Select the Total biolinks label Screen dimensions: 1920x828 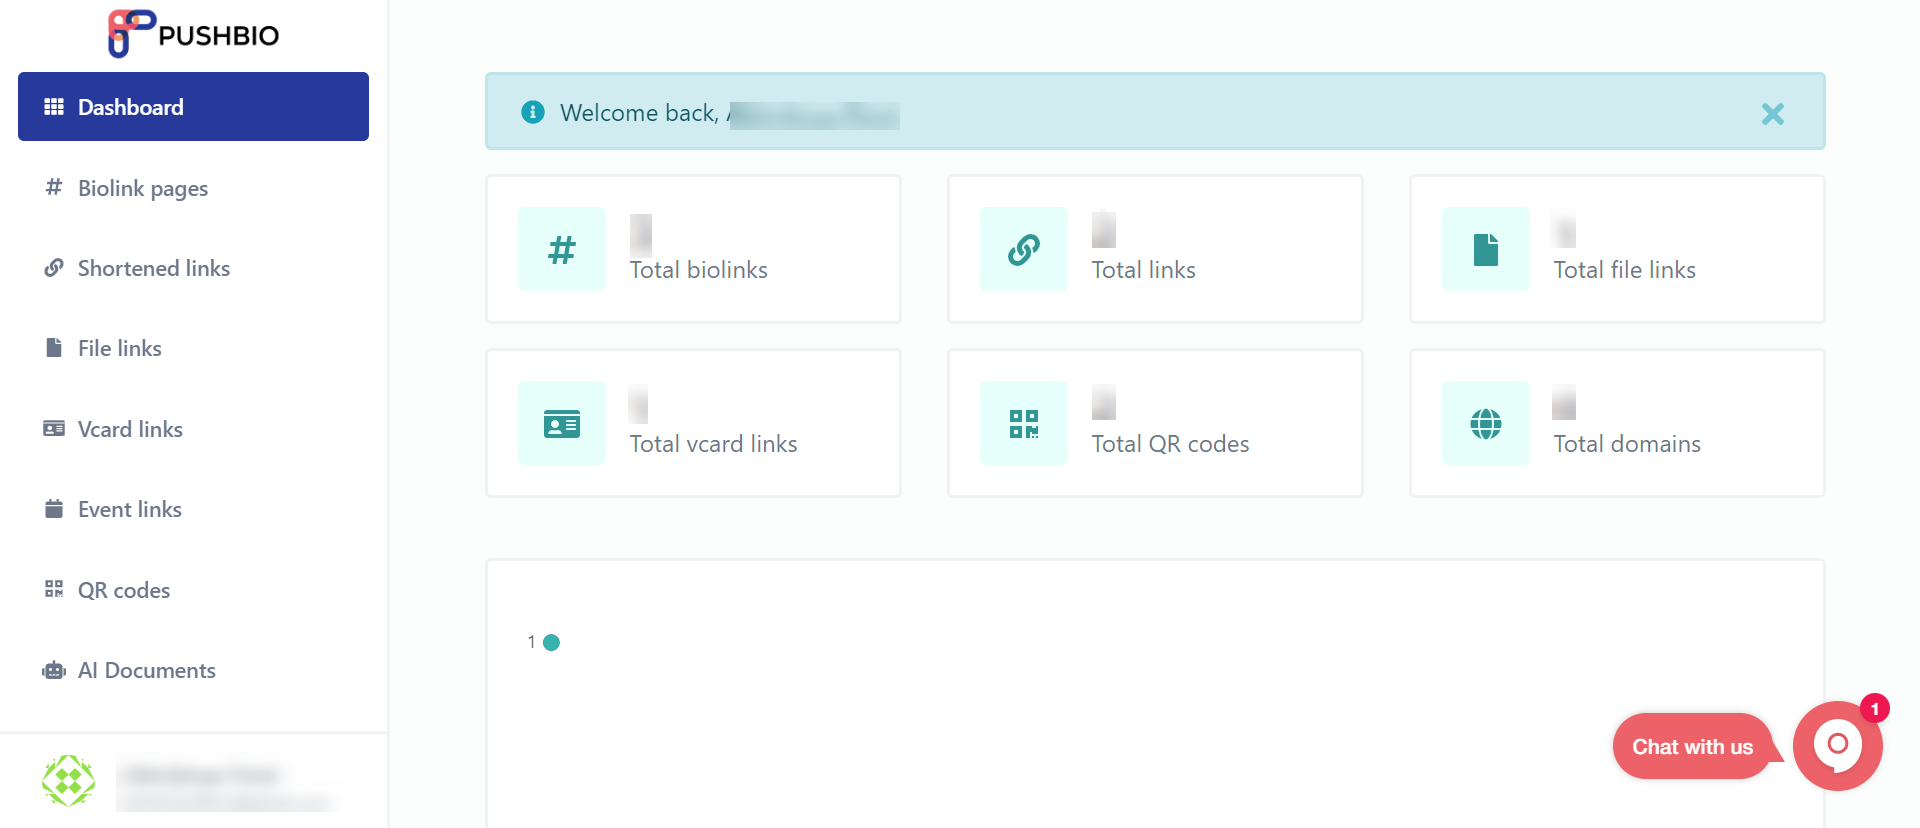(x=699, y=270)
